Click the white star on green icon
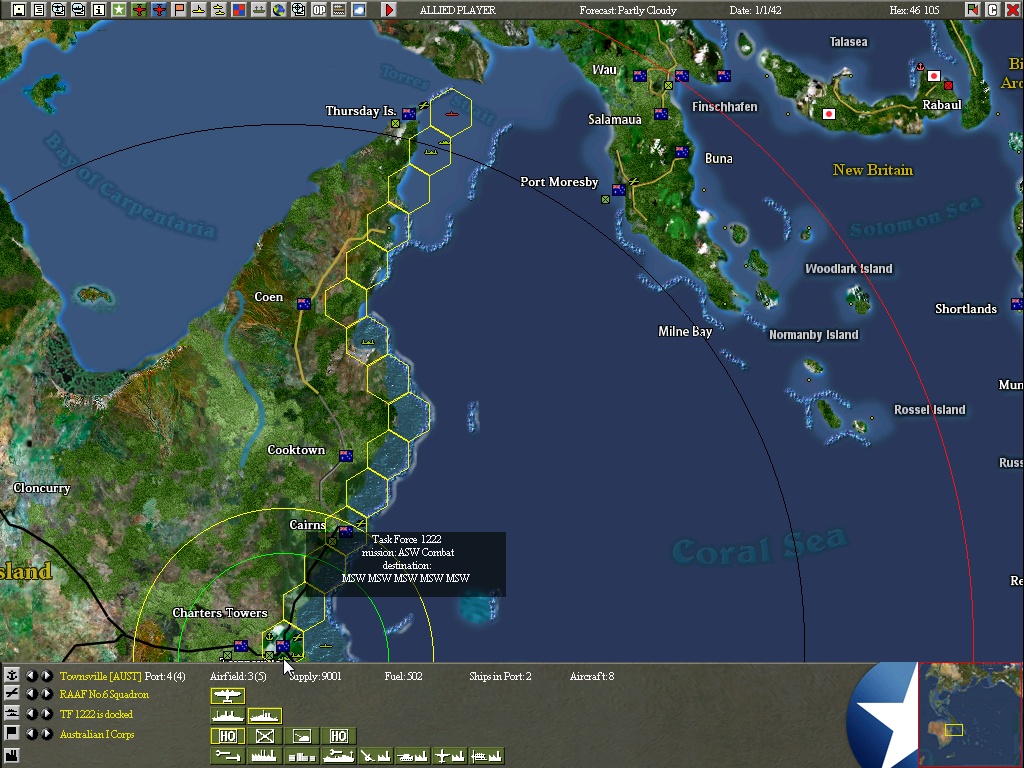This screenshot has width=1024, height=768. (119, 10)
